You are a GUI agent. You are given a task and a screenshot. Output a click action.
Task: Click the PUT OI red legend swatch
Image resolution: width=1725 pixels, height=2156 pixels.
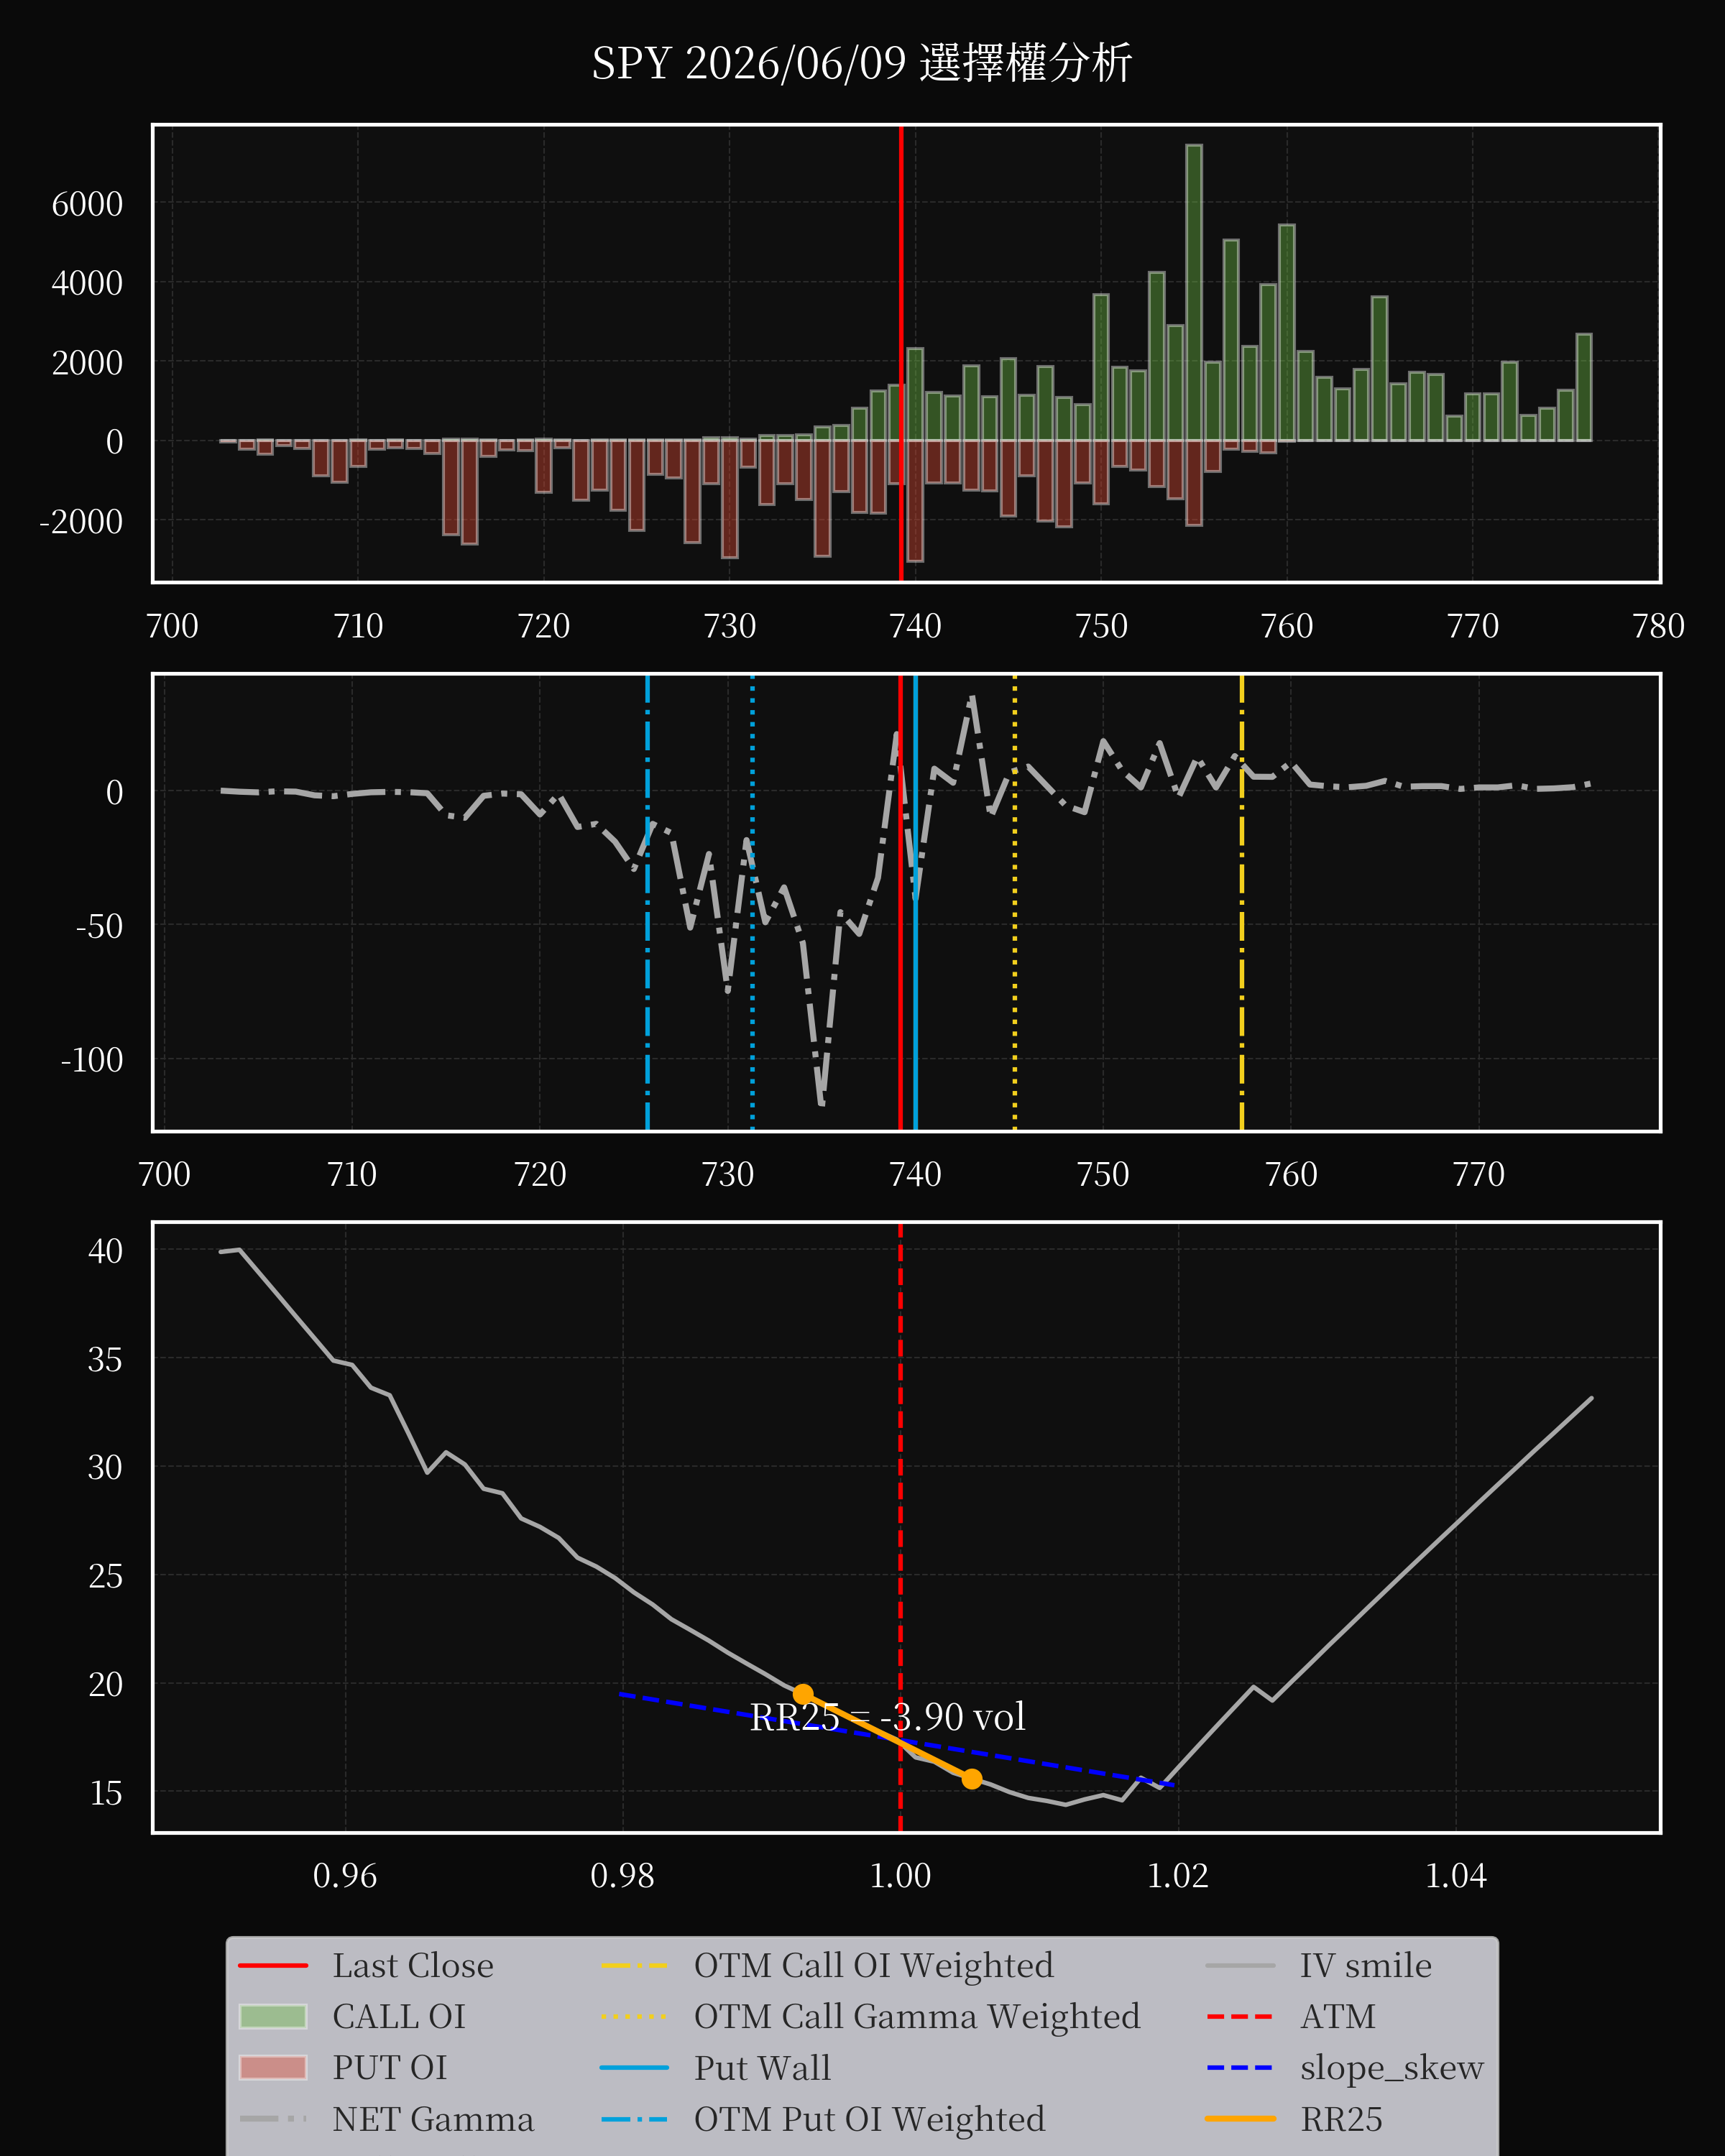(x=273, y=2067)
